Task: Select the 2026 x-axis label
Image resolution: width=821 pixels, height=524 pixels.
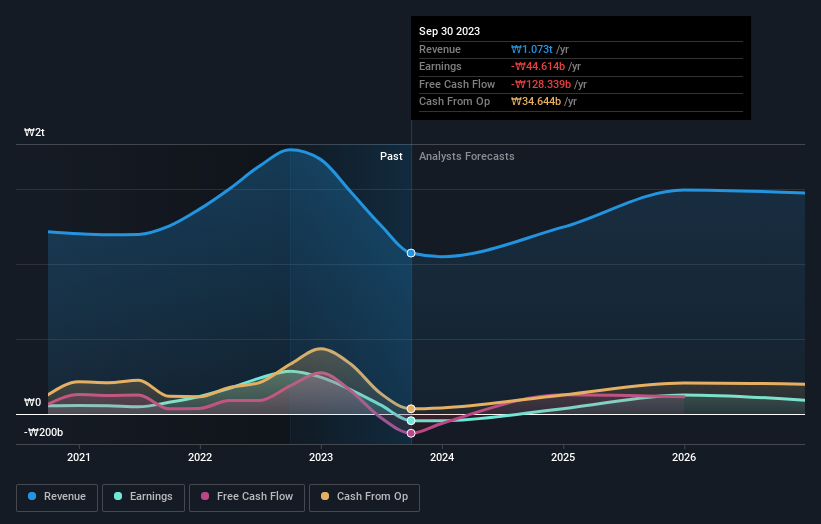Action: [x=684, y=457]
